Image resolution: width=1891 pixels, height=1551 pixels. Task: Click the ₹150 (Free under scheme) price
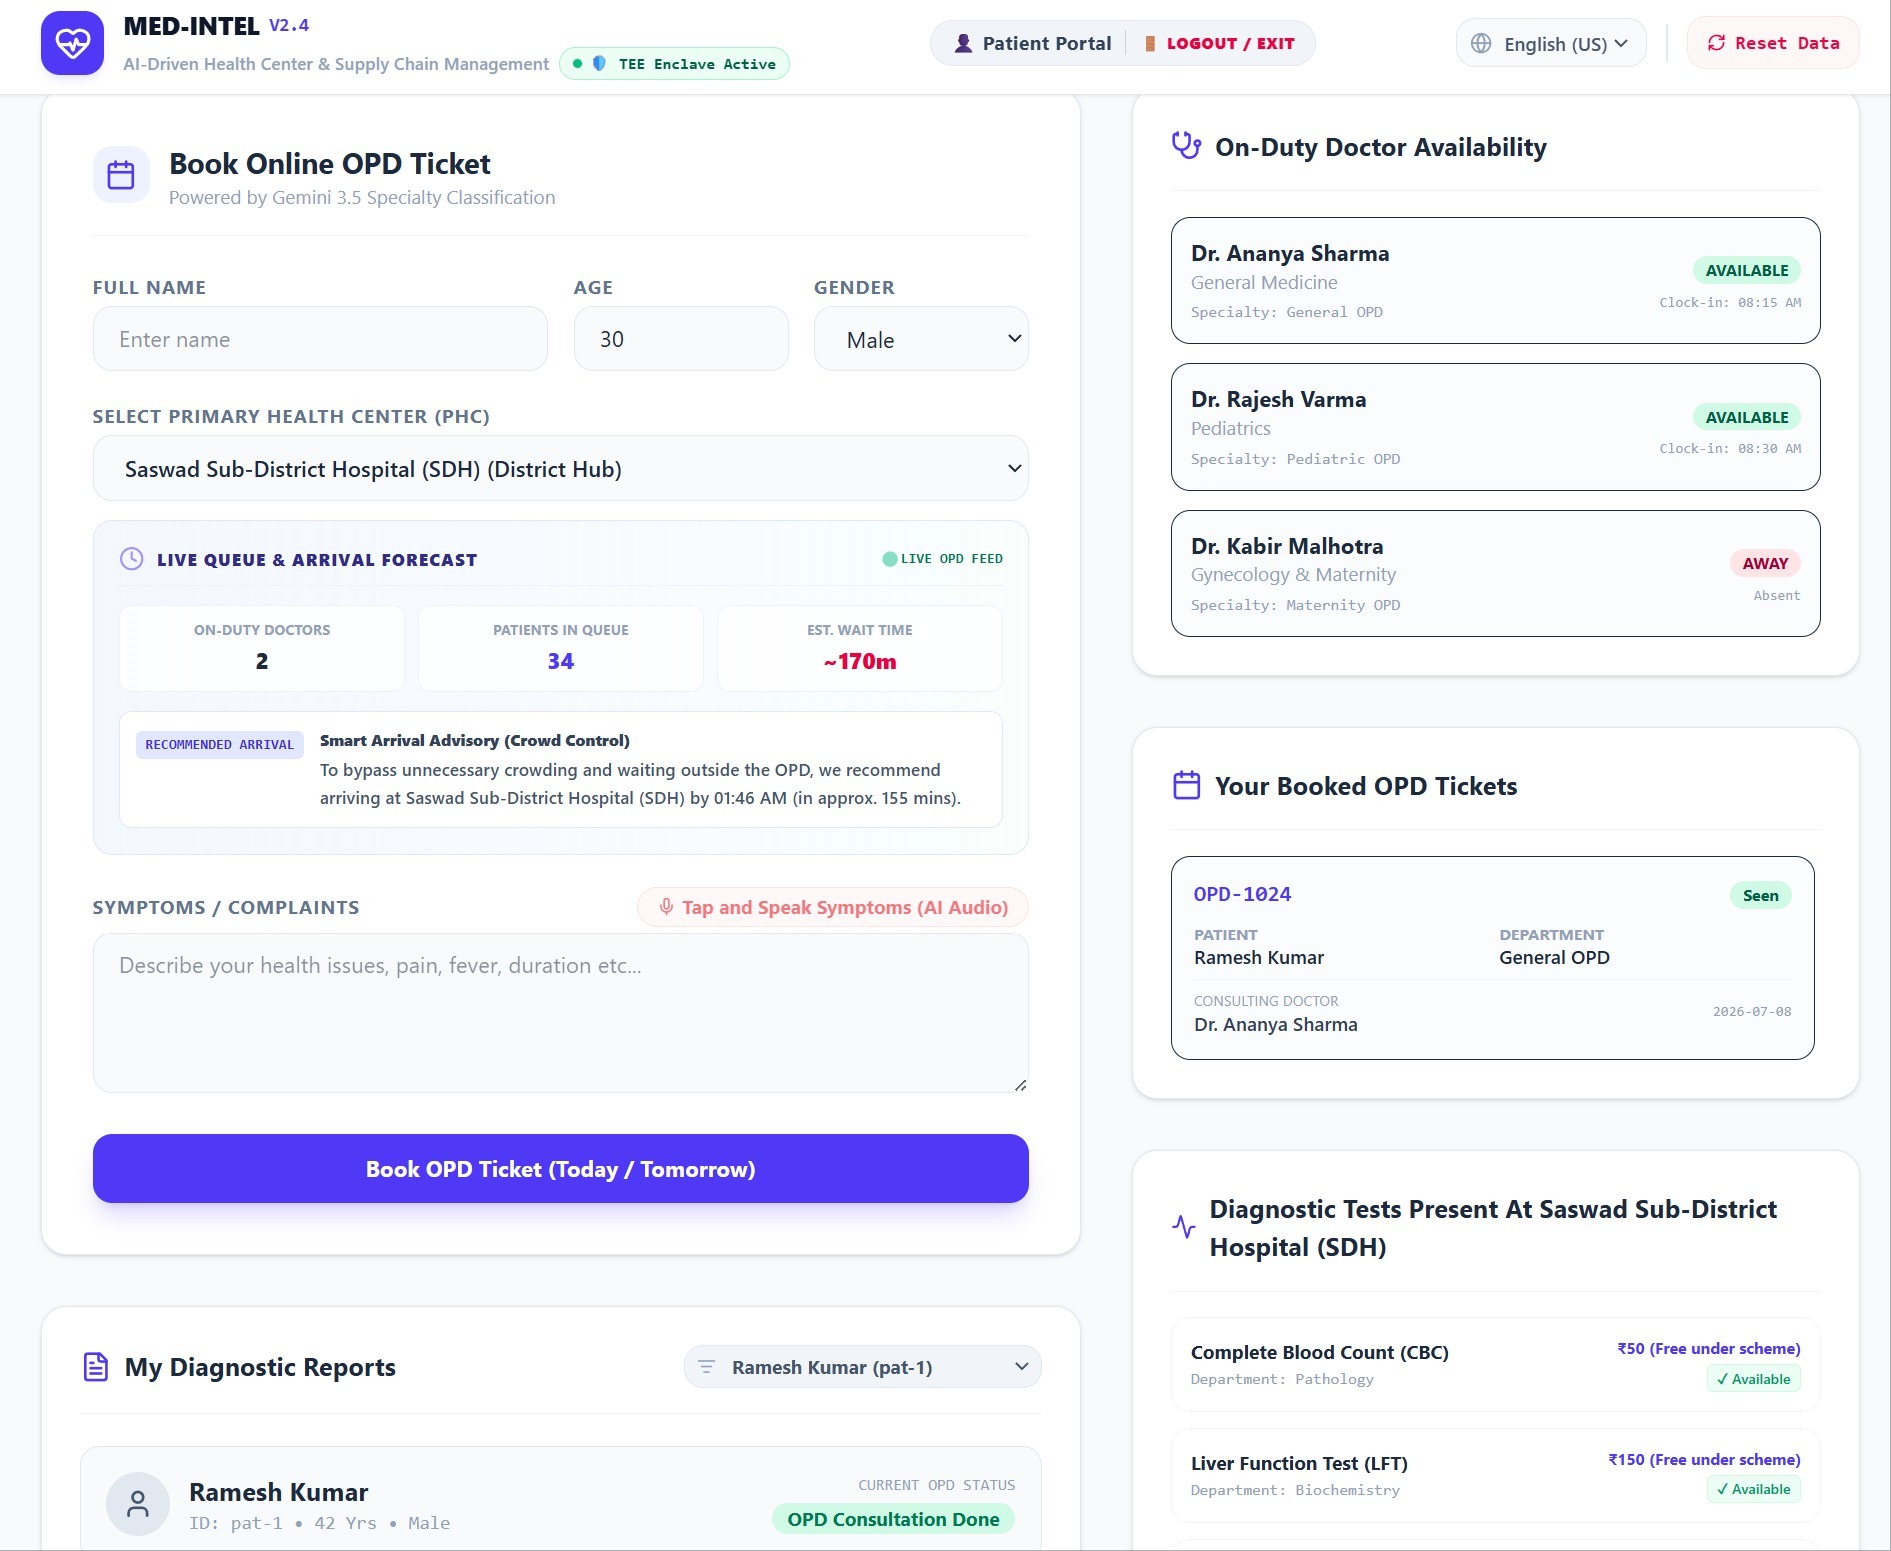click(x=1704, y=1459)
